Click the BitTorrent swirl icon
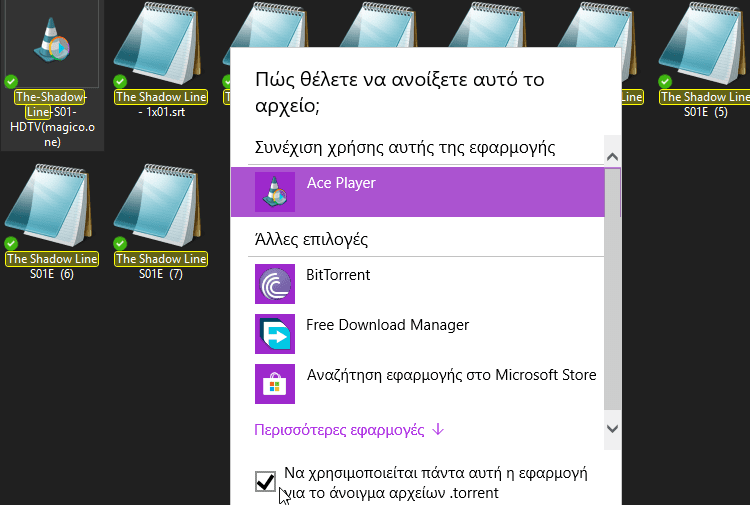The image size is (750, 505). pos(275,284)
